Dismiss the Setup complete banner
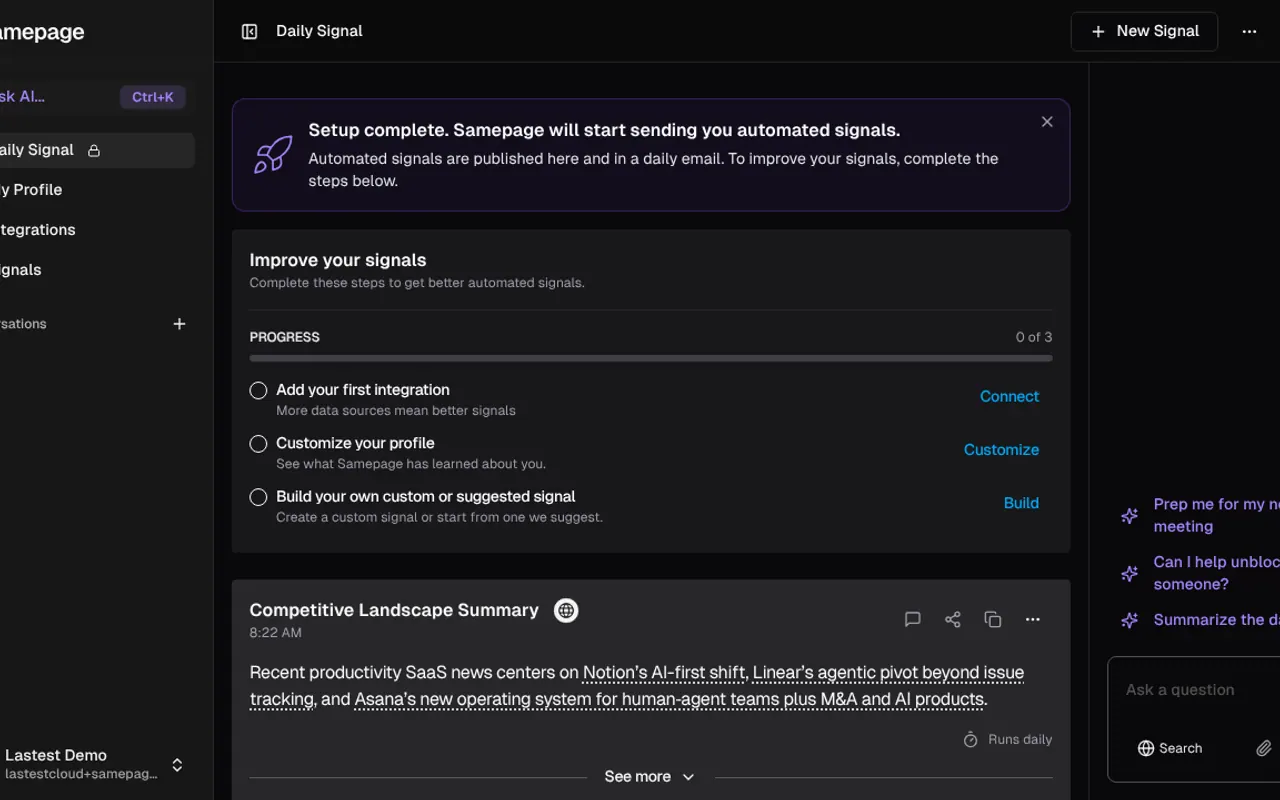This screenshot has width=1280, height=800. point(1047,122)
